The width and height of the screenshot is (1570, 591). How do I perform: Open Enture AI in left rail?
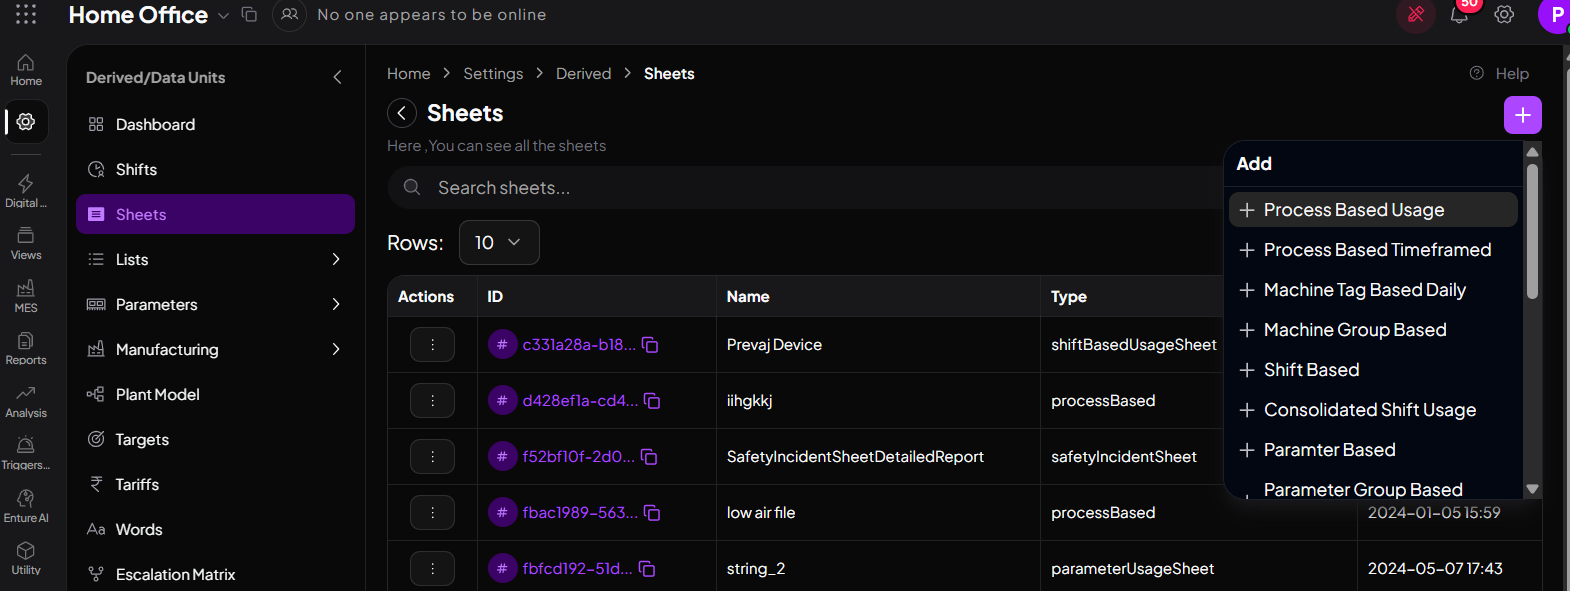click(26, 506)
